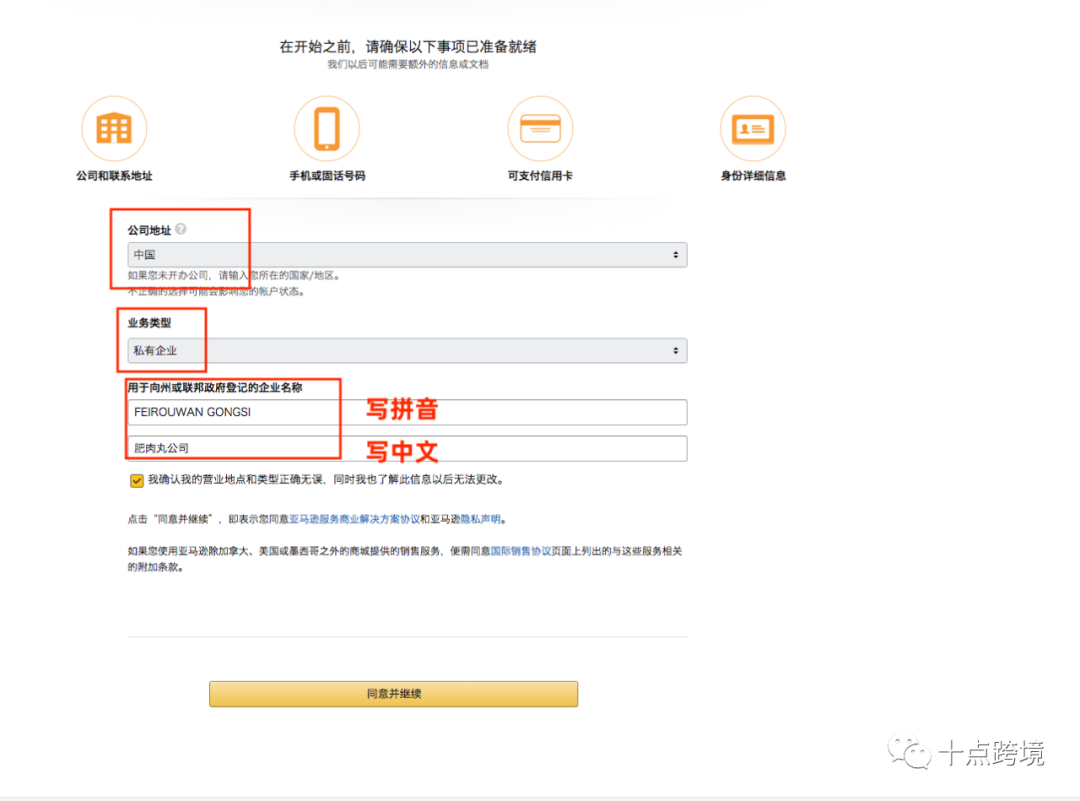Click the 肥肉丸公司 Chinese name field
Screen dimensions: 1080x801
click(x=407, y=448)
